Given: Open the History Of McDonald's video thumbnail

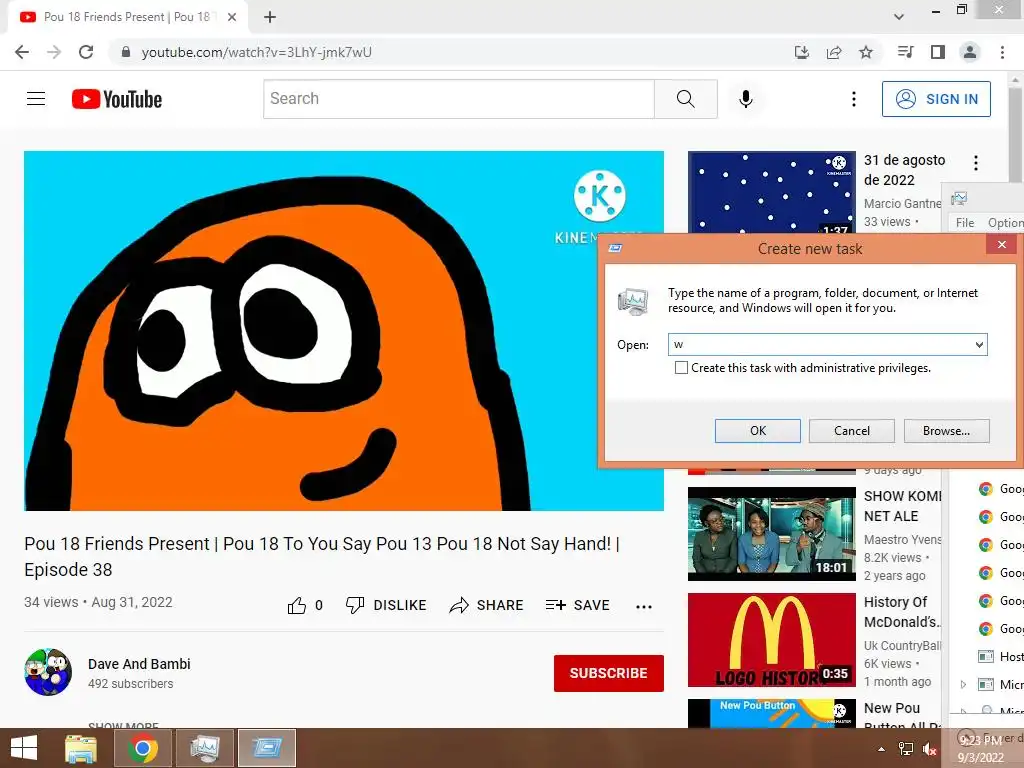Looking at the screenshot, I should (771, 640).
